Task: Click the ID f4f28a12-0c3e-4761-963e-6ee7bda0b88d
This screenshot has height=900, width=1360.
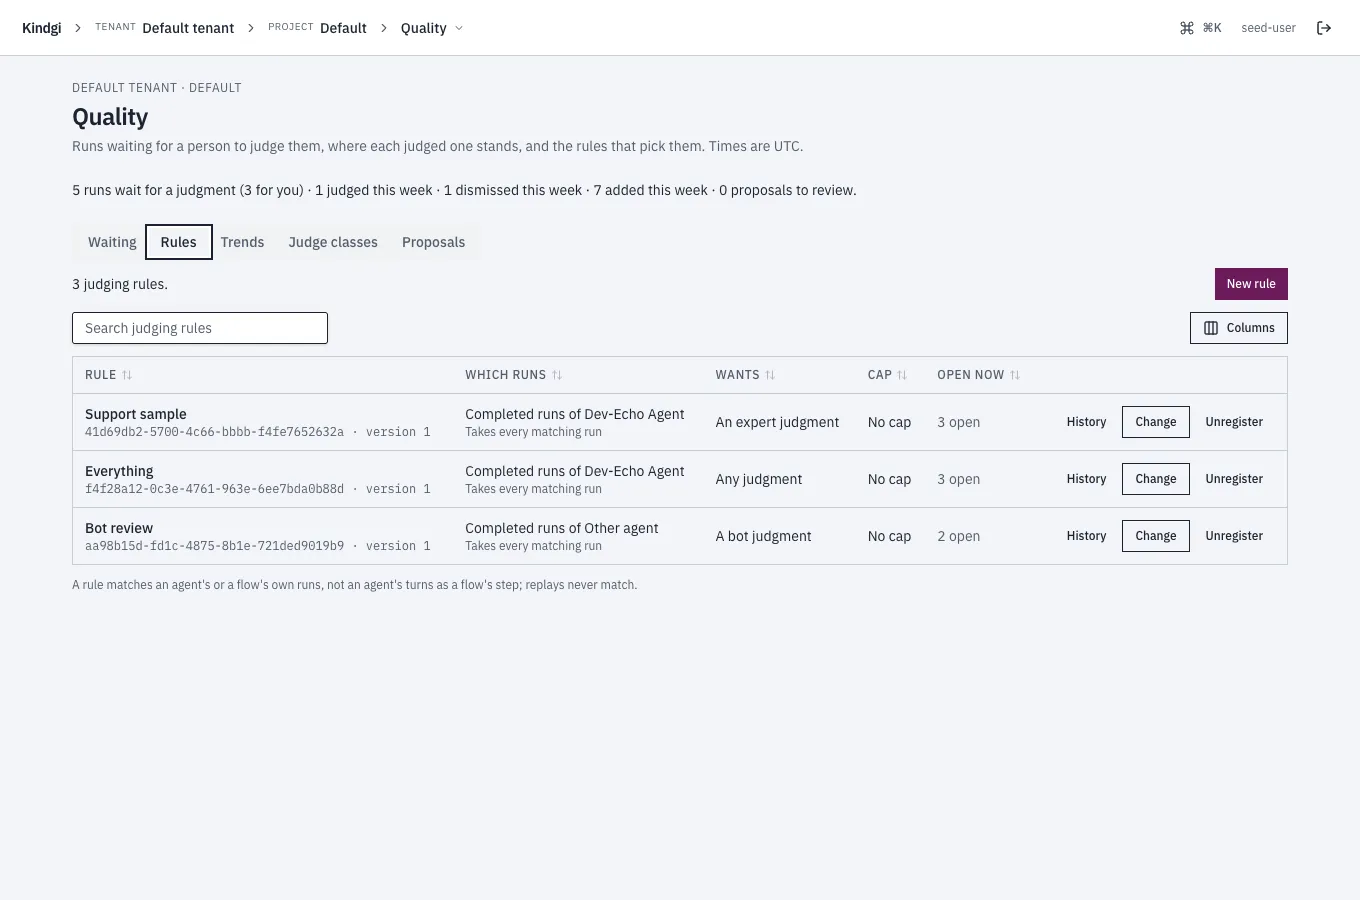Action: tap(214, 489)
